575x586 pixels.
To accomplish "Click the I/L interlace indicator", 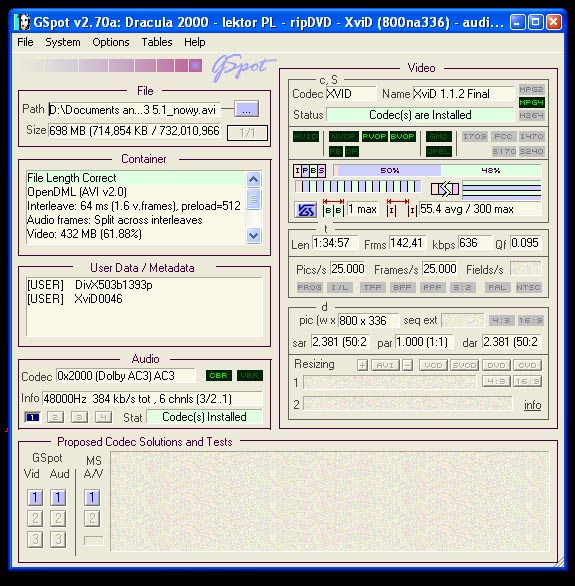I will 340,287.
